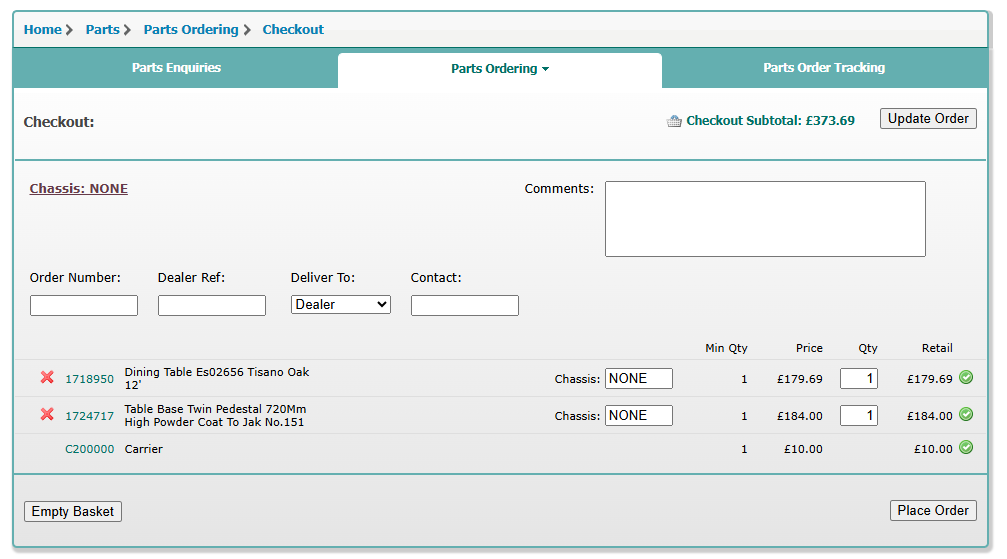The height and width of the screenshot is (559, 1007).
Task: Click the Price column header
Action: tap(809, 348)
